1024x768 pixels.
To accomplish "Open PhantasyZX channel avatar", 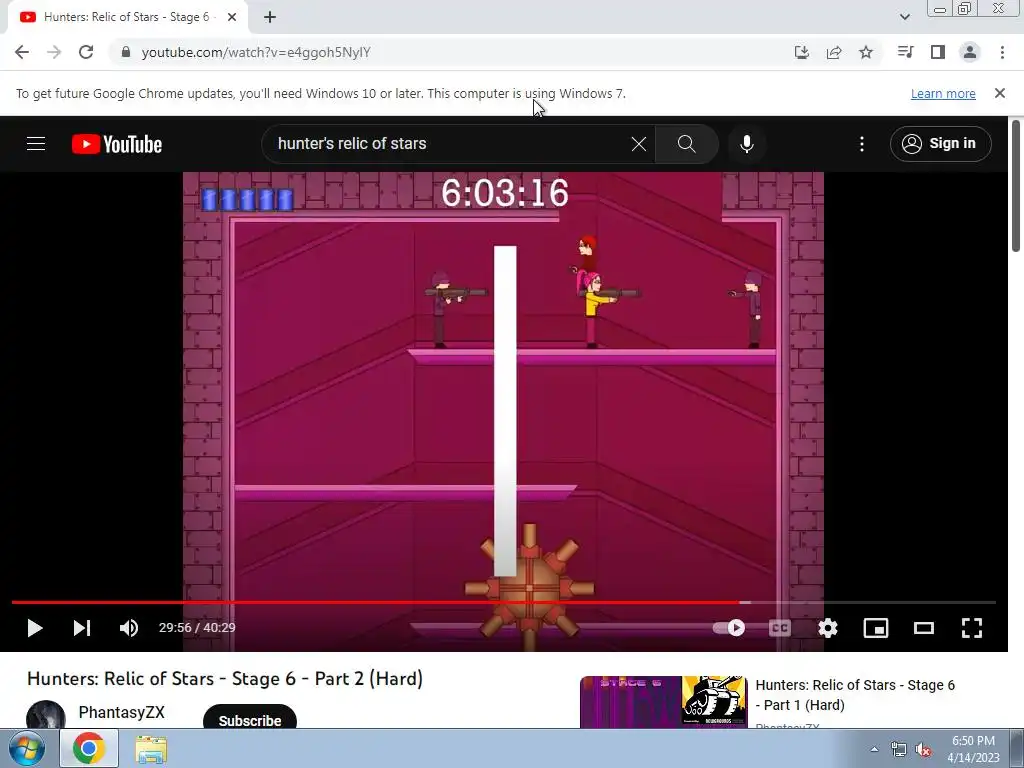I will [46, 714].
